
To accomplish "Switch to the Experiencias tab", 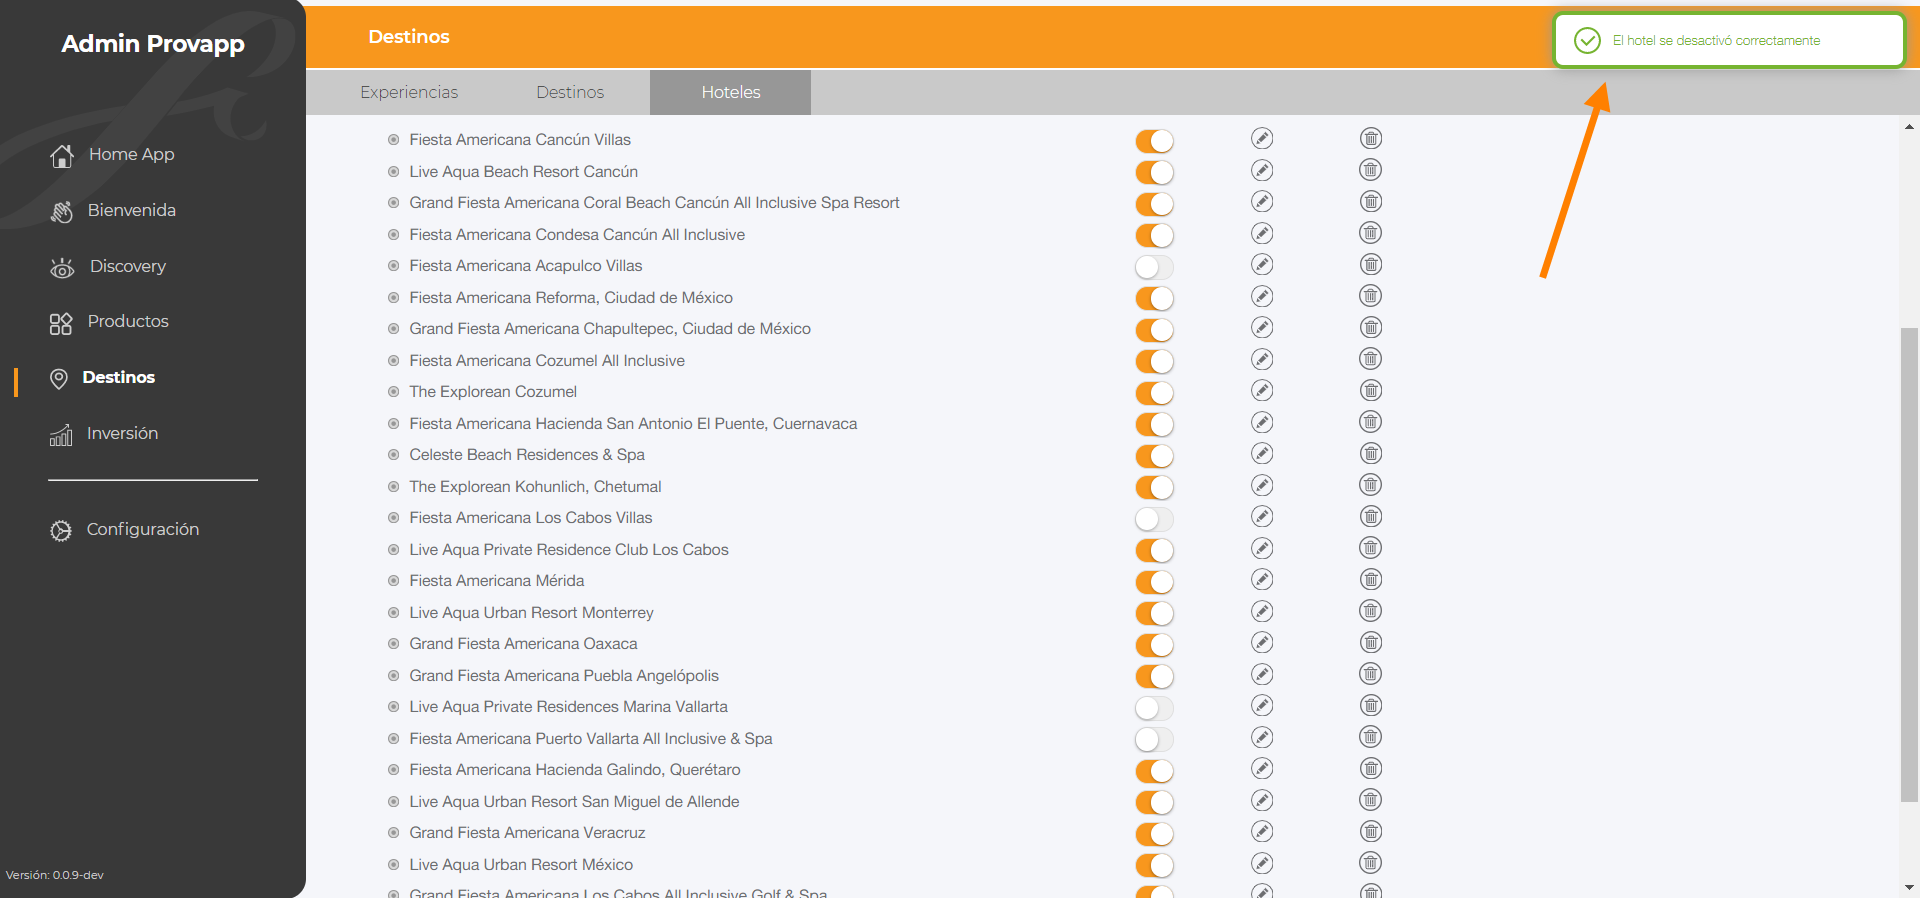I will click(x=409, y=92).
